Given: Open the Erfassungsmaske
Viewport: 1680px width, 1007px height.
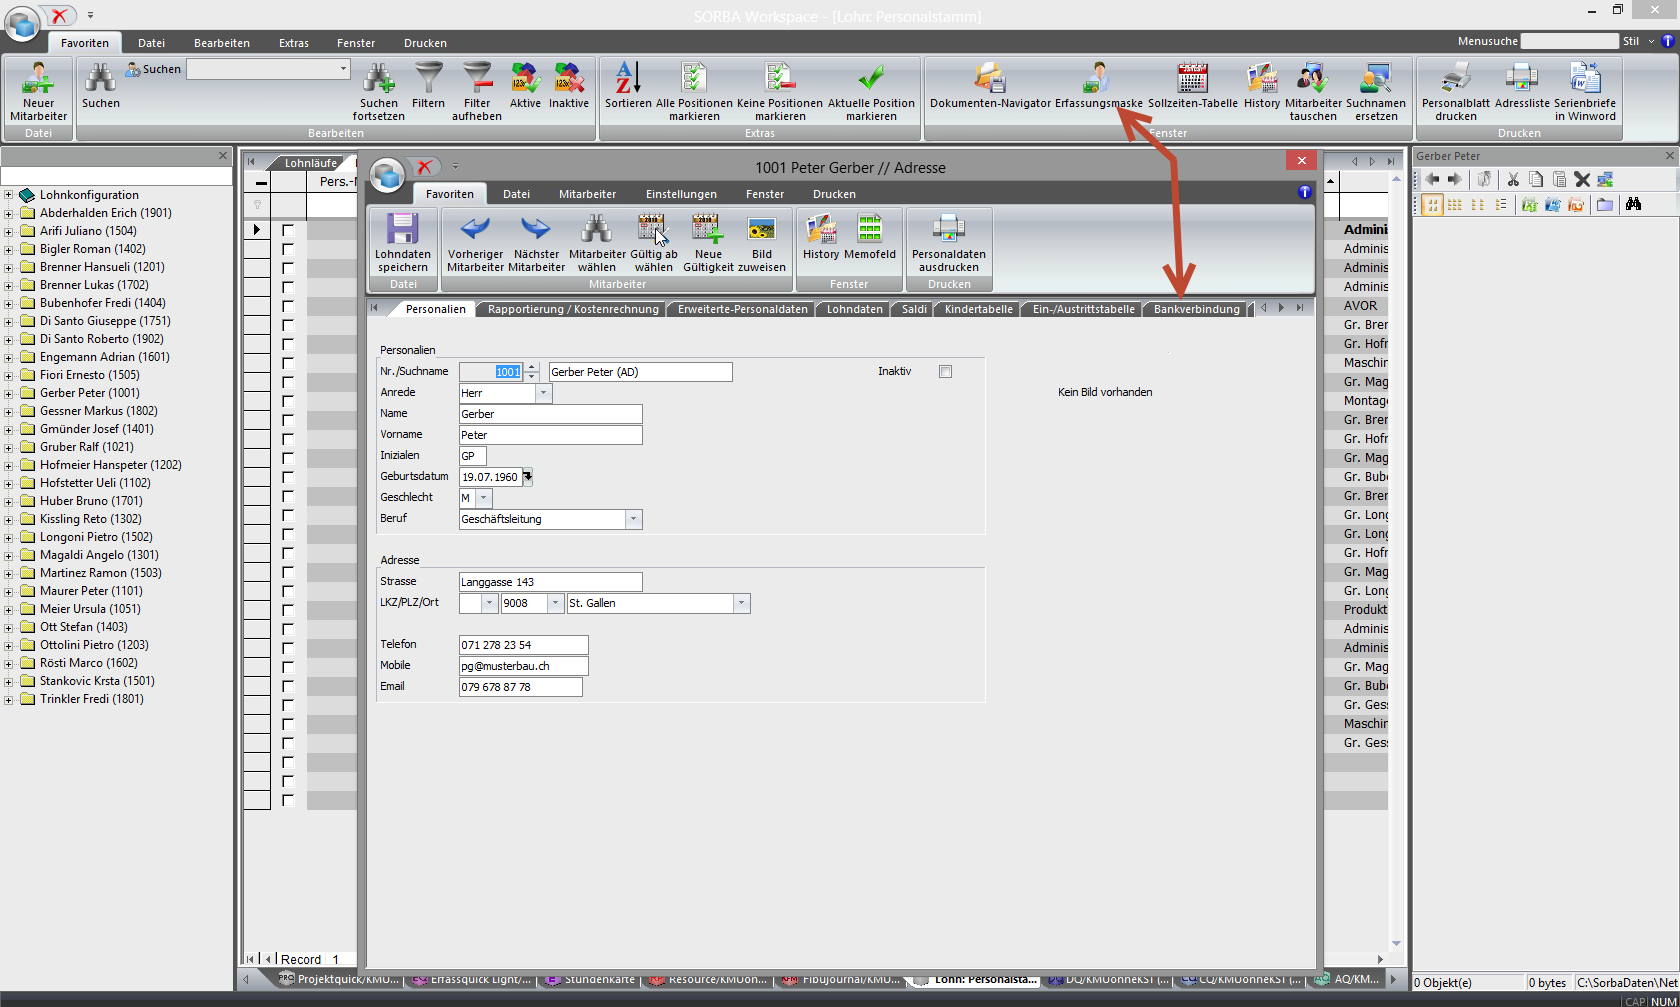Looking at the screenshot, I should click(1098, 85).
